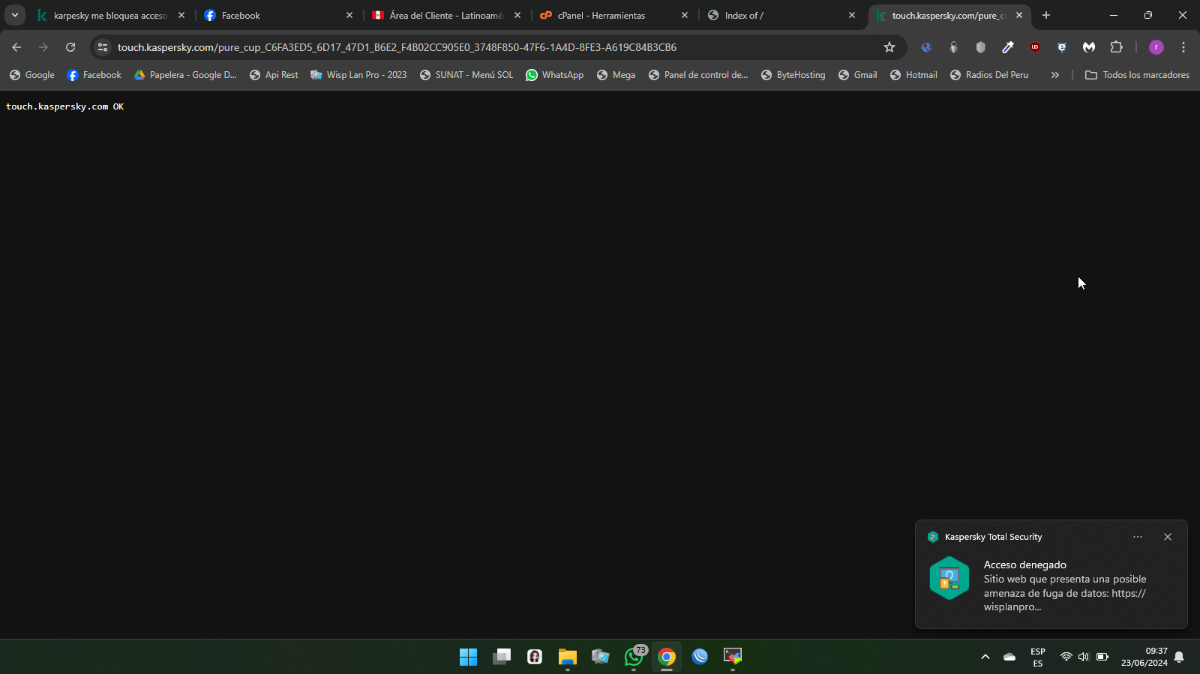Show more bookmarks with double chevron
The height and width of the screenshot is (674, 1200).
[x=1054, y=75]
